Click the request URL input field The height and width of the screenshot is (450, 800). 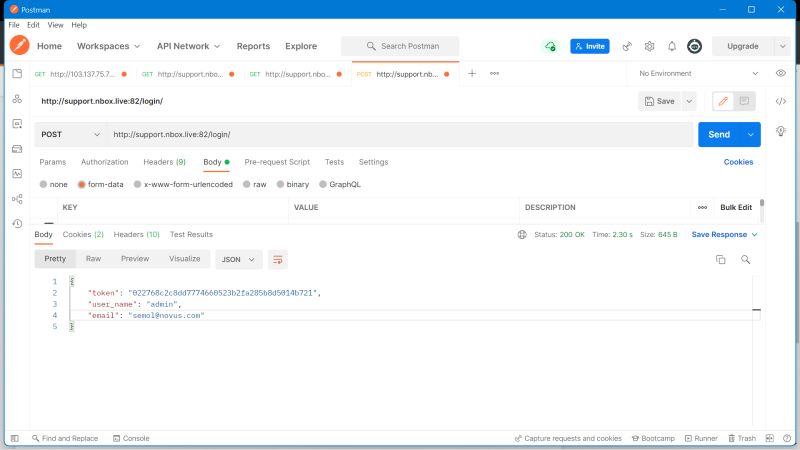[399, 134]
